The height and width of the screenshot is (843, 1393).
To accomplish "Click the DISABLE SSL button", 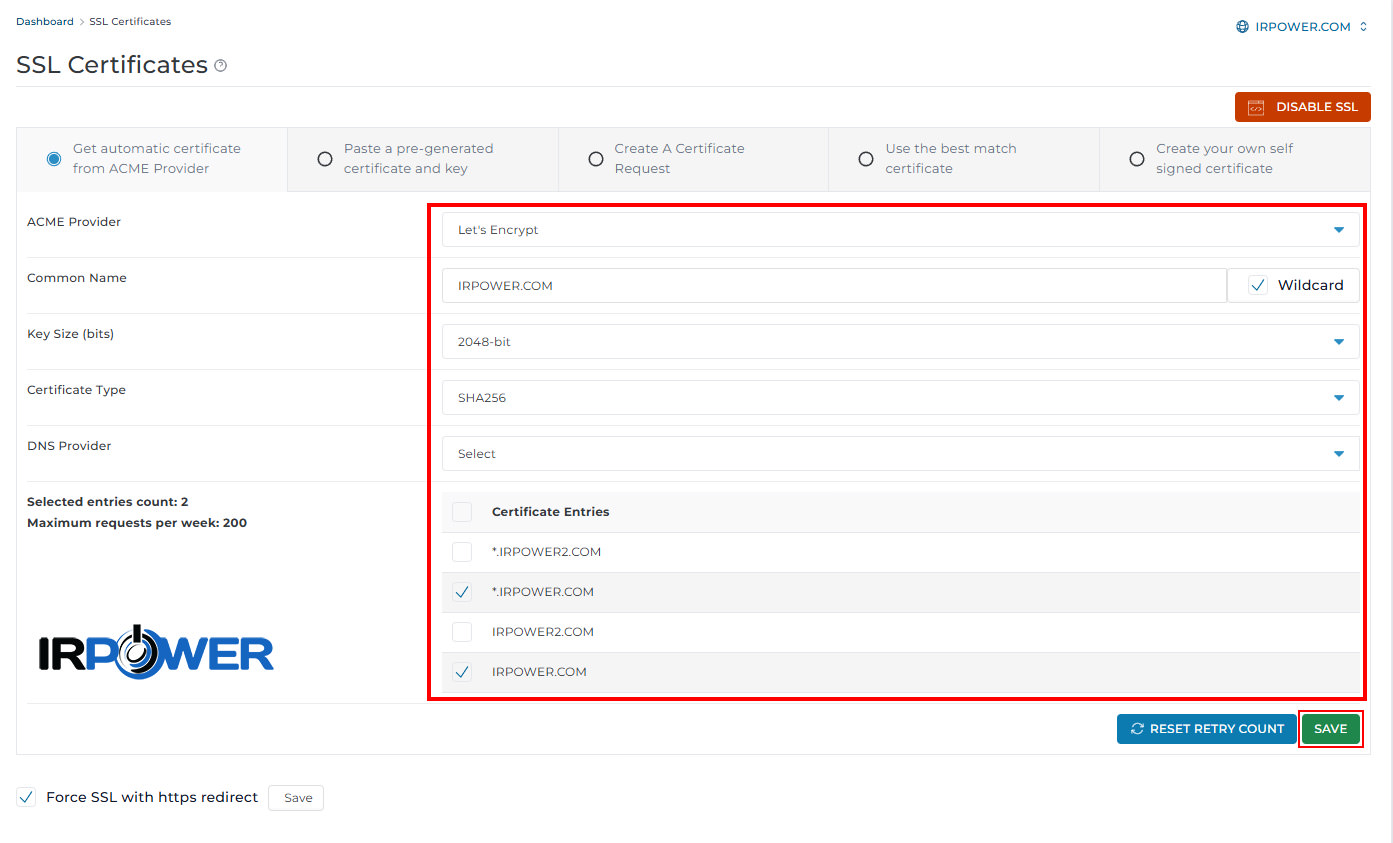I will 1303,107.
